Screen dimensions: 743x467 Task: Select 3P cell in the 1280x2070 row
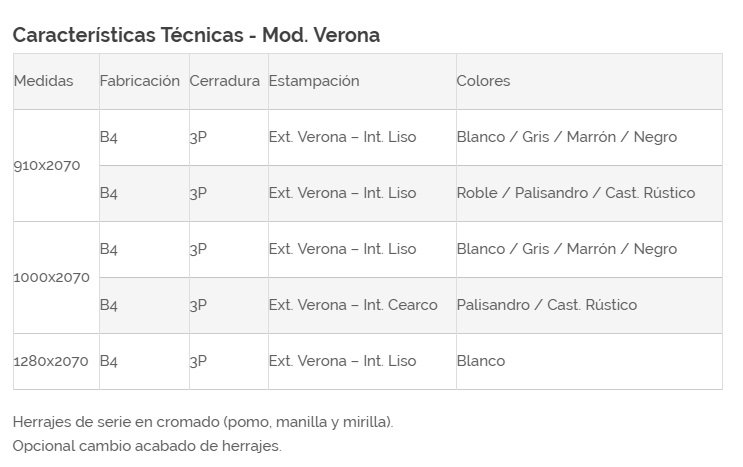[198, 362]
